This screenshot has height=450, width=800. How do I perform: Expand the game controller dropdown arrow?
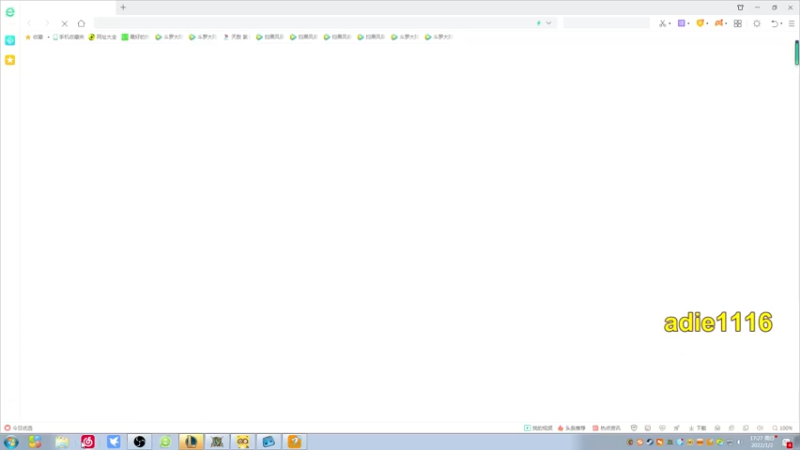point(726,23)
